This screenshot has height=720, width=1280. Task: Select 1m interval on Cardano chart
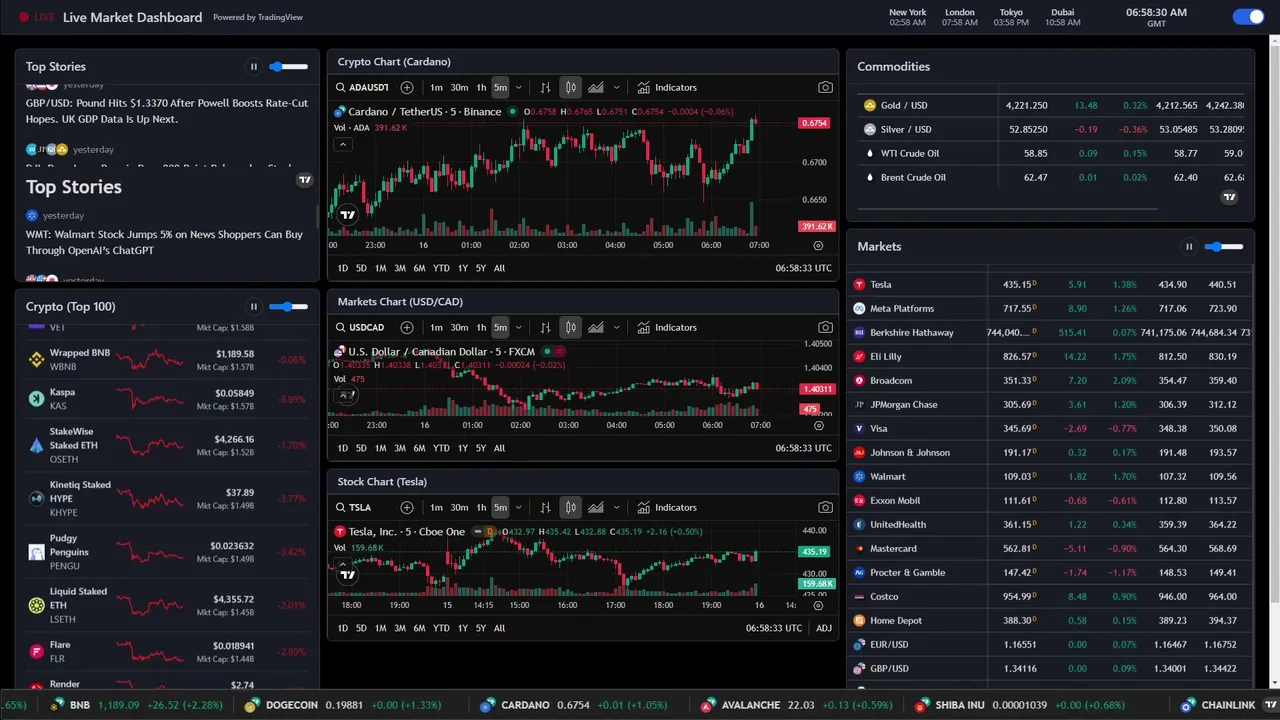(436, 87)
